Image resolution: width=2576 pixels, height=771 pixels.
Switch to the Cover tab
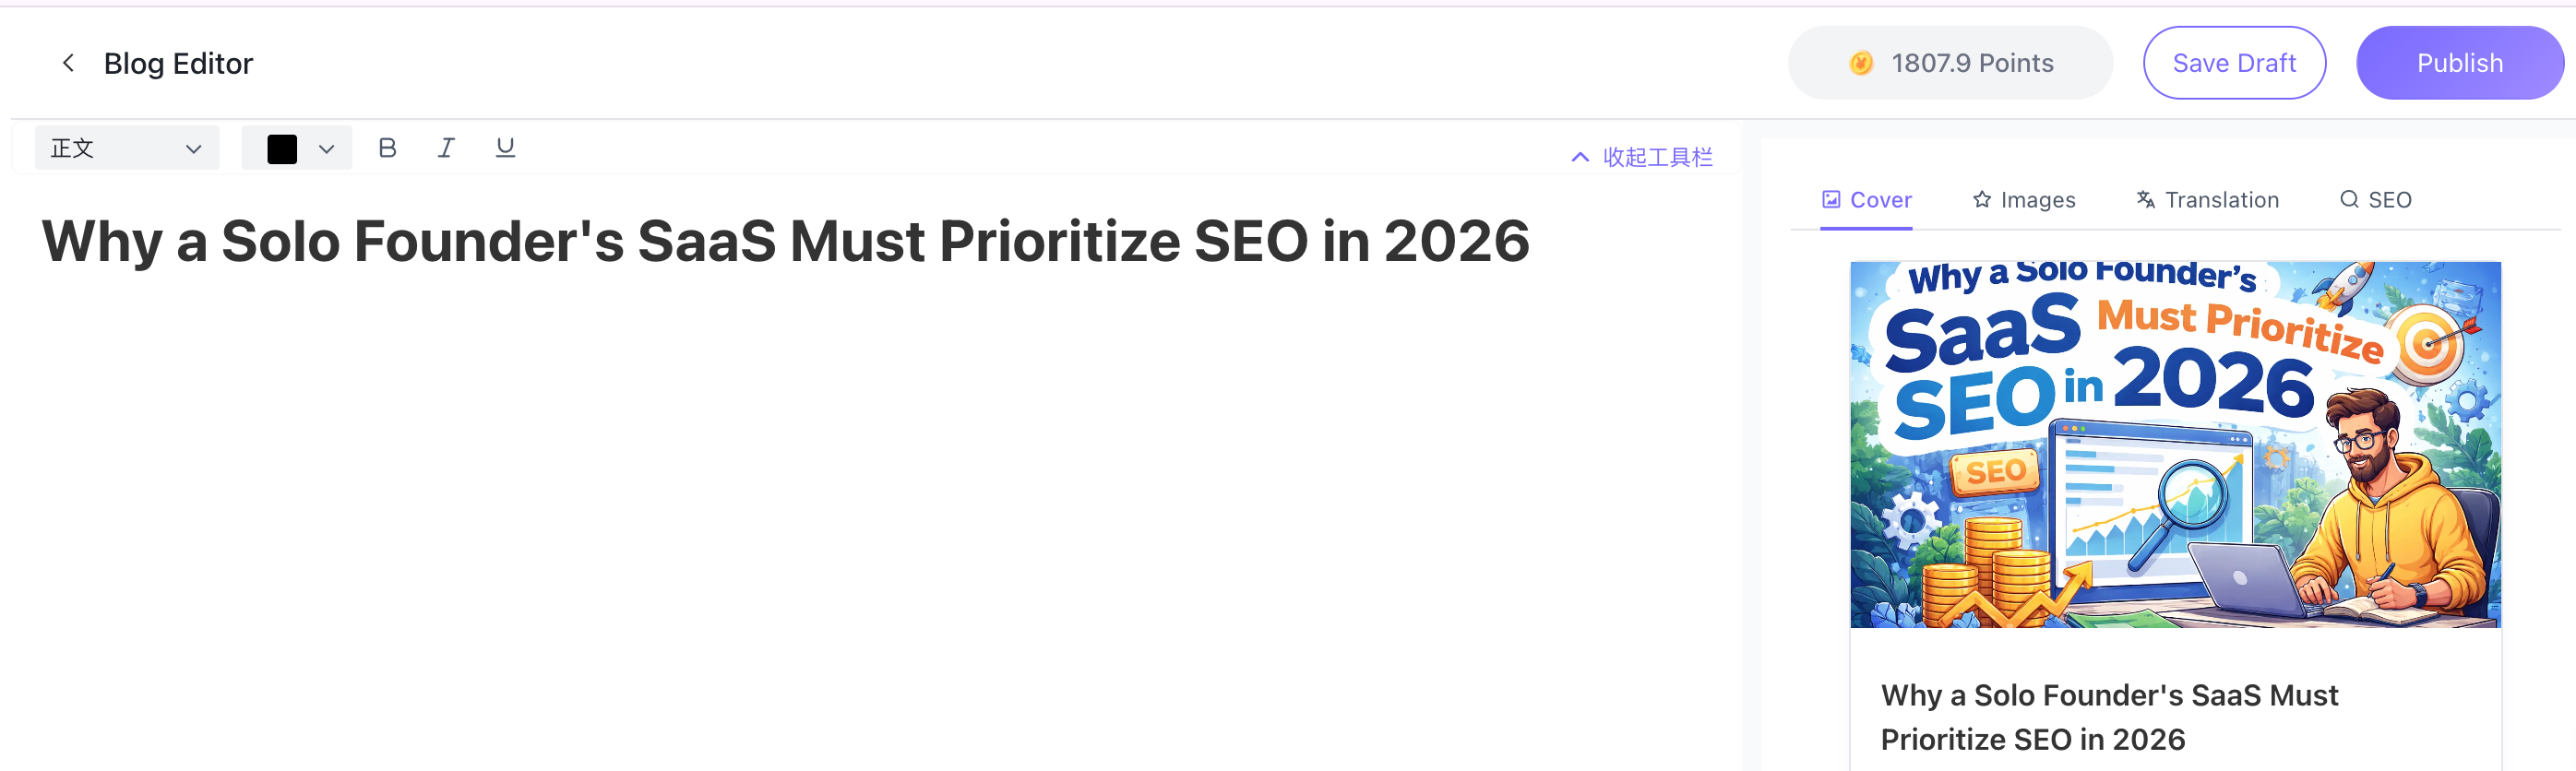point(1866,200)
